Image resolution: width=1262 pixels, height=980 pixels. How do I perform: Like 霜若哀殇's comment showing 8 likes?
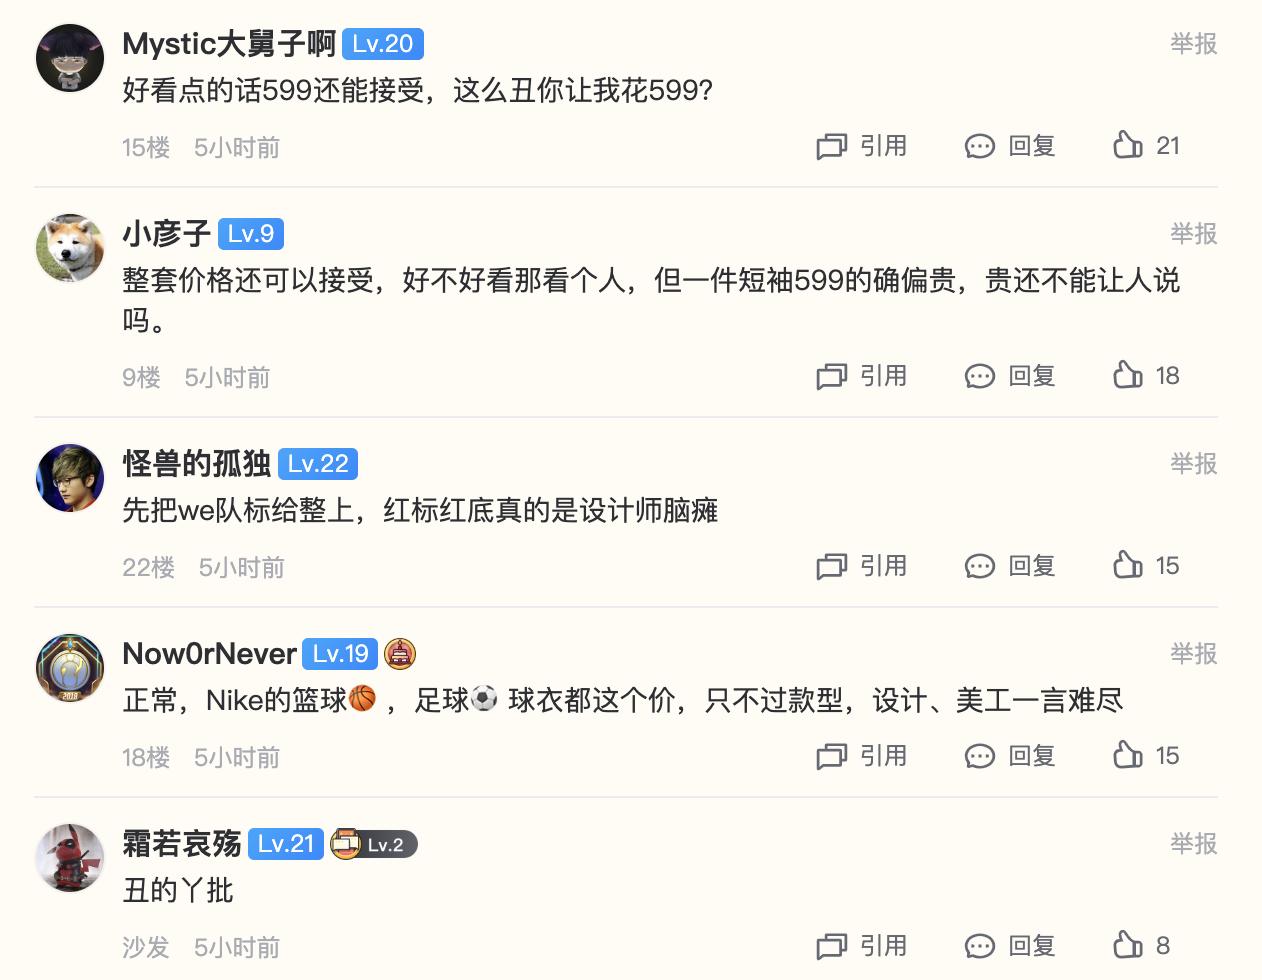tap(1129, 945)
